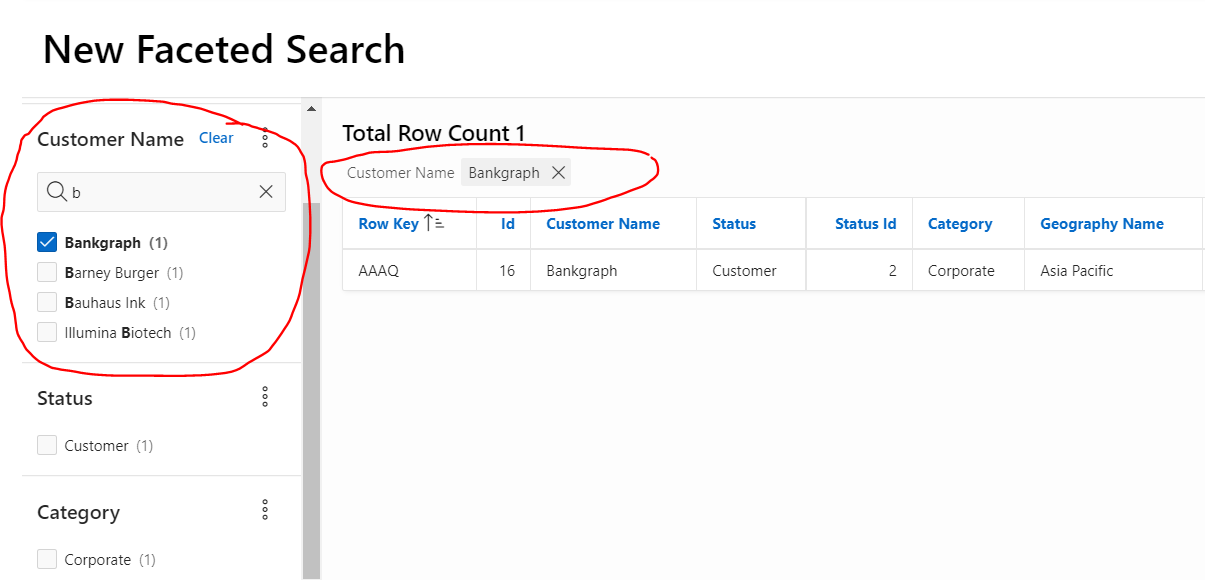This screenshot has height=580, width=1205.
Task: Click sort ascending icon beside Row Key
Action: [x=434, y=223]
